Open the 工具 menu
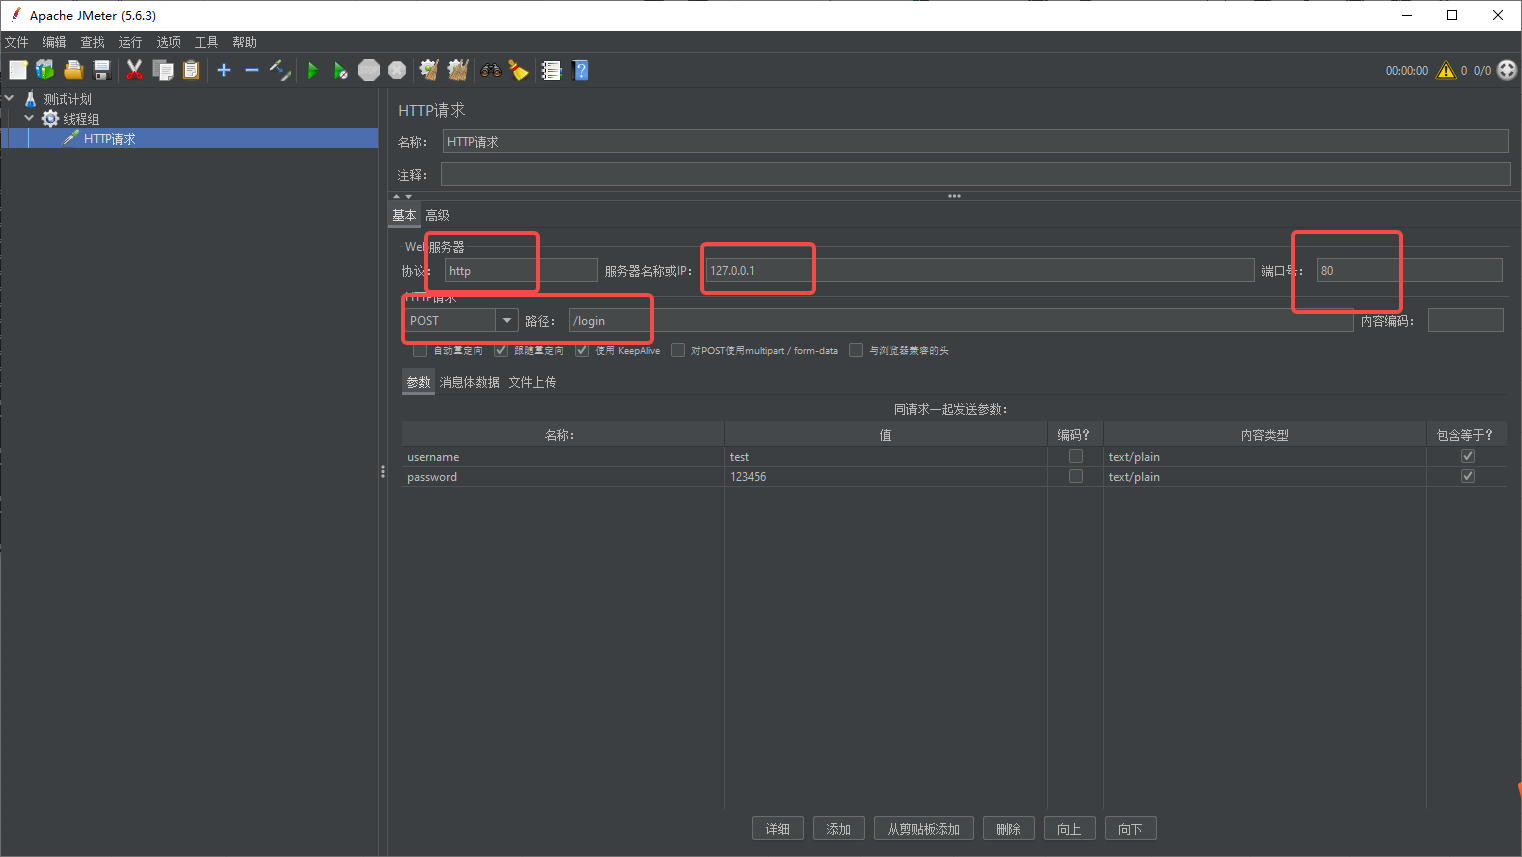 click(x=206, y=42)
